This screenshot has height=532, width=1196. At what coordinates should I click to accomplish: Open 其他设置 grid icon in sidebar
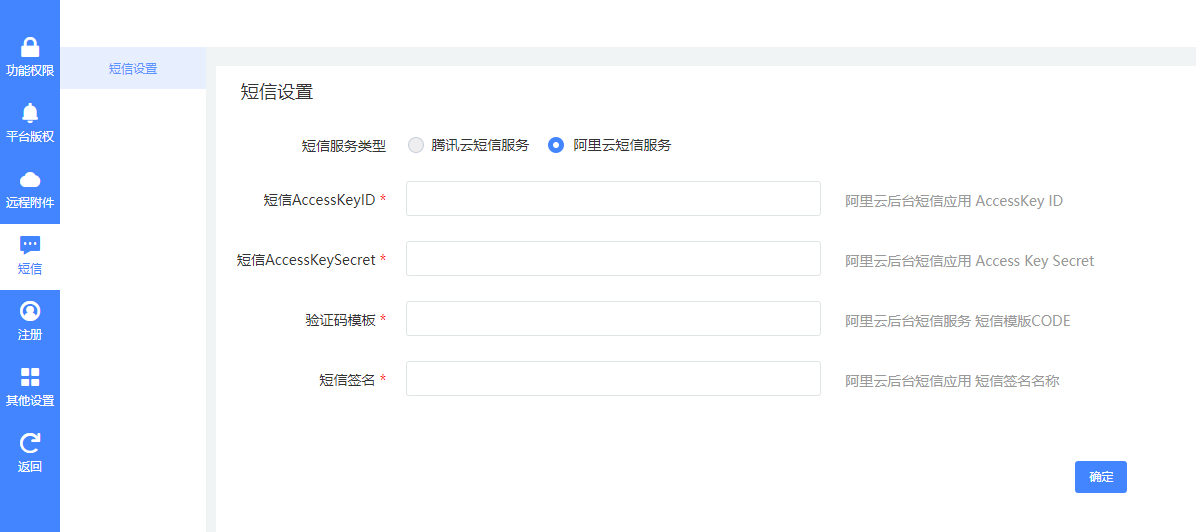coord(30,377)
